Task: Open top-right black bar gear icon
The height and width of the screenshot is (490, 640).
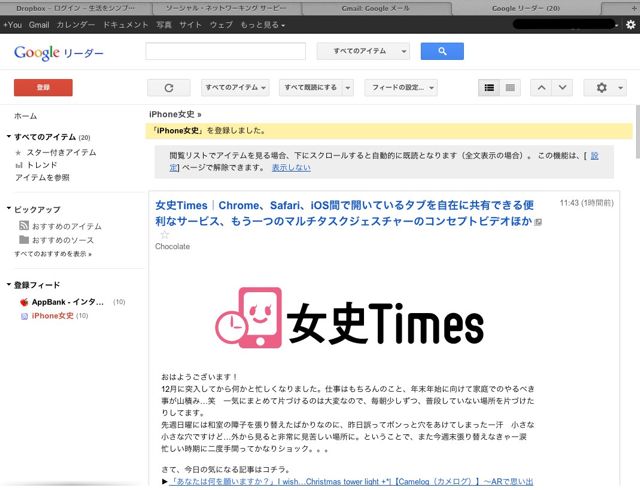Action: pyautogui.click(x=631, y=25)
